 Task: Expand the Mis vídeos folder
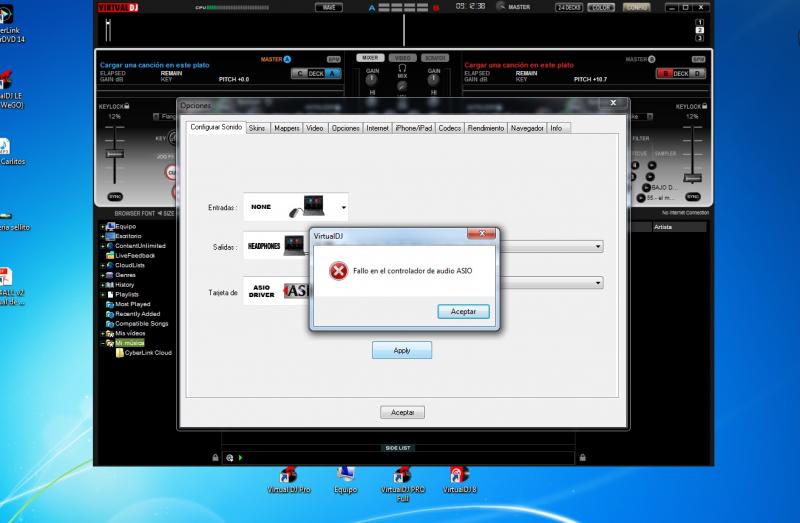click(x=103, y=333)
